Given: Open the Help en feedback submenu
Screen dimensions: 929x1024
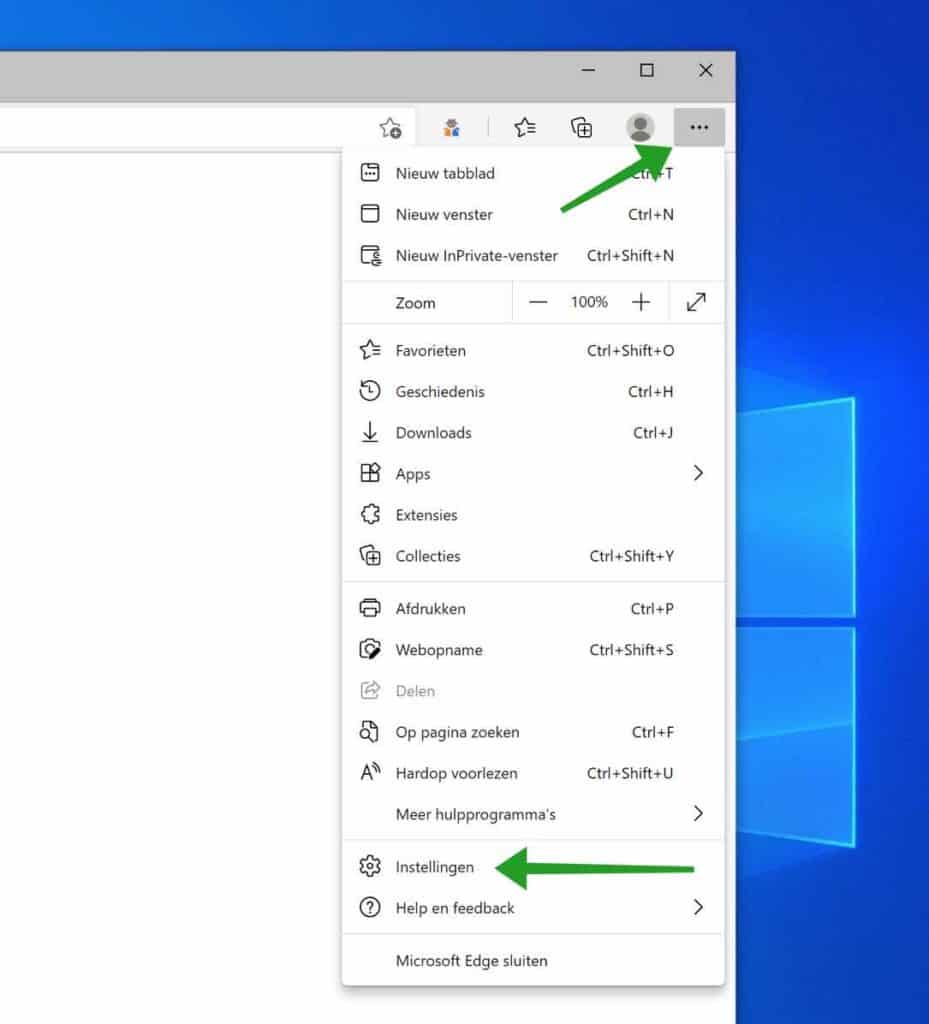Looking at the screenshot, I should (x=698, y=907).
